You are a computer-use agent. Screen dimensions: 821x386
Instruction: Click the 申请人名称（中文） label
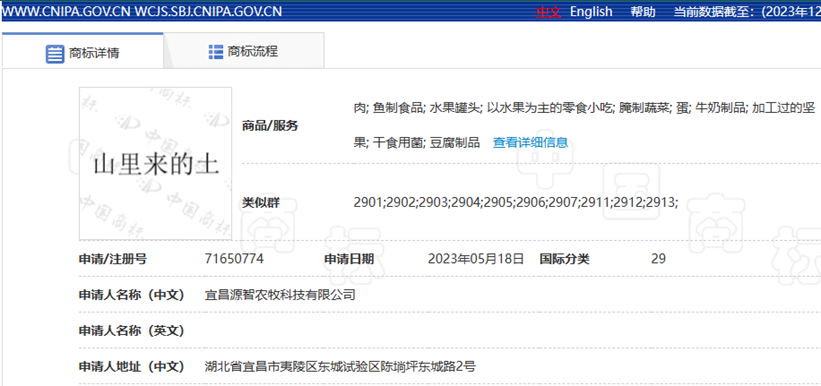[132, 295]
